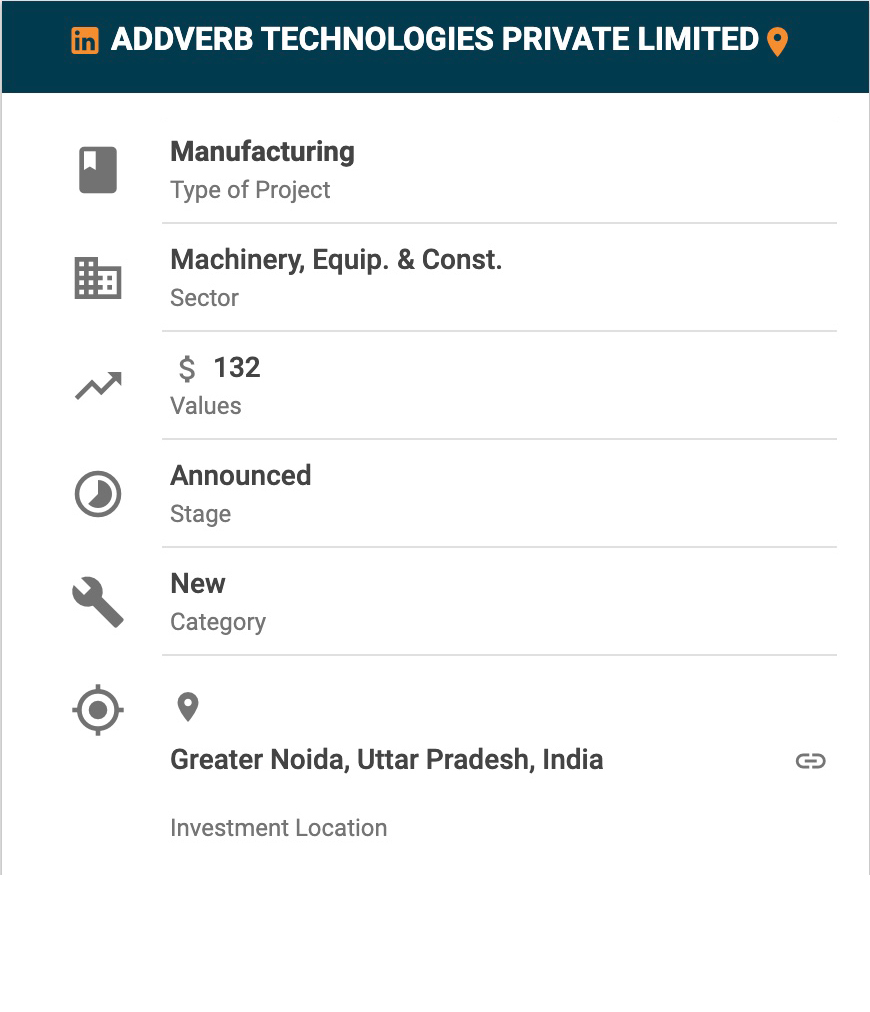870x1012 pixels.
Task: Click the trending-up Values icon
Action: click(x=98, y=386)
